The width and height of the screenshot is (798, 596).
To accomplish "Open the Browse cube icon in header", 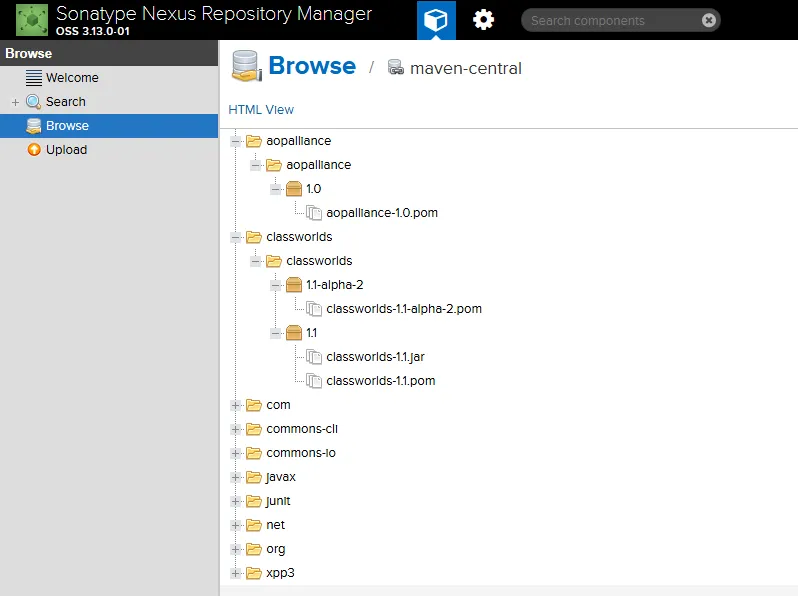I will click(x=436, y=20).
